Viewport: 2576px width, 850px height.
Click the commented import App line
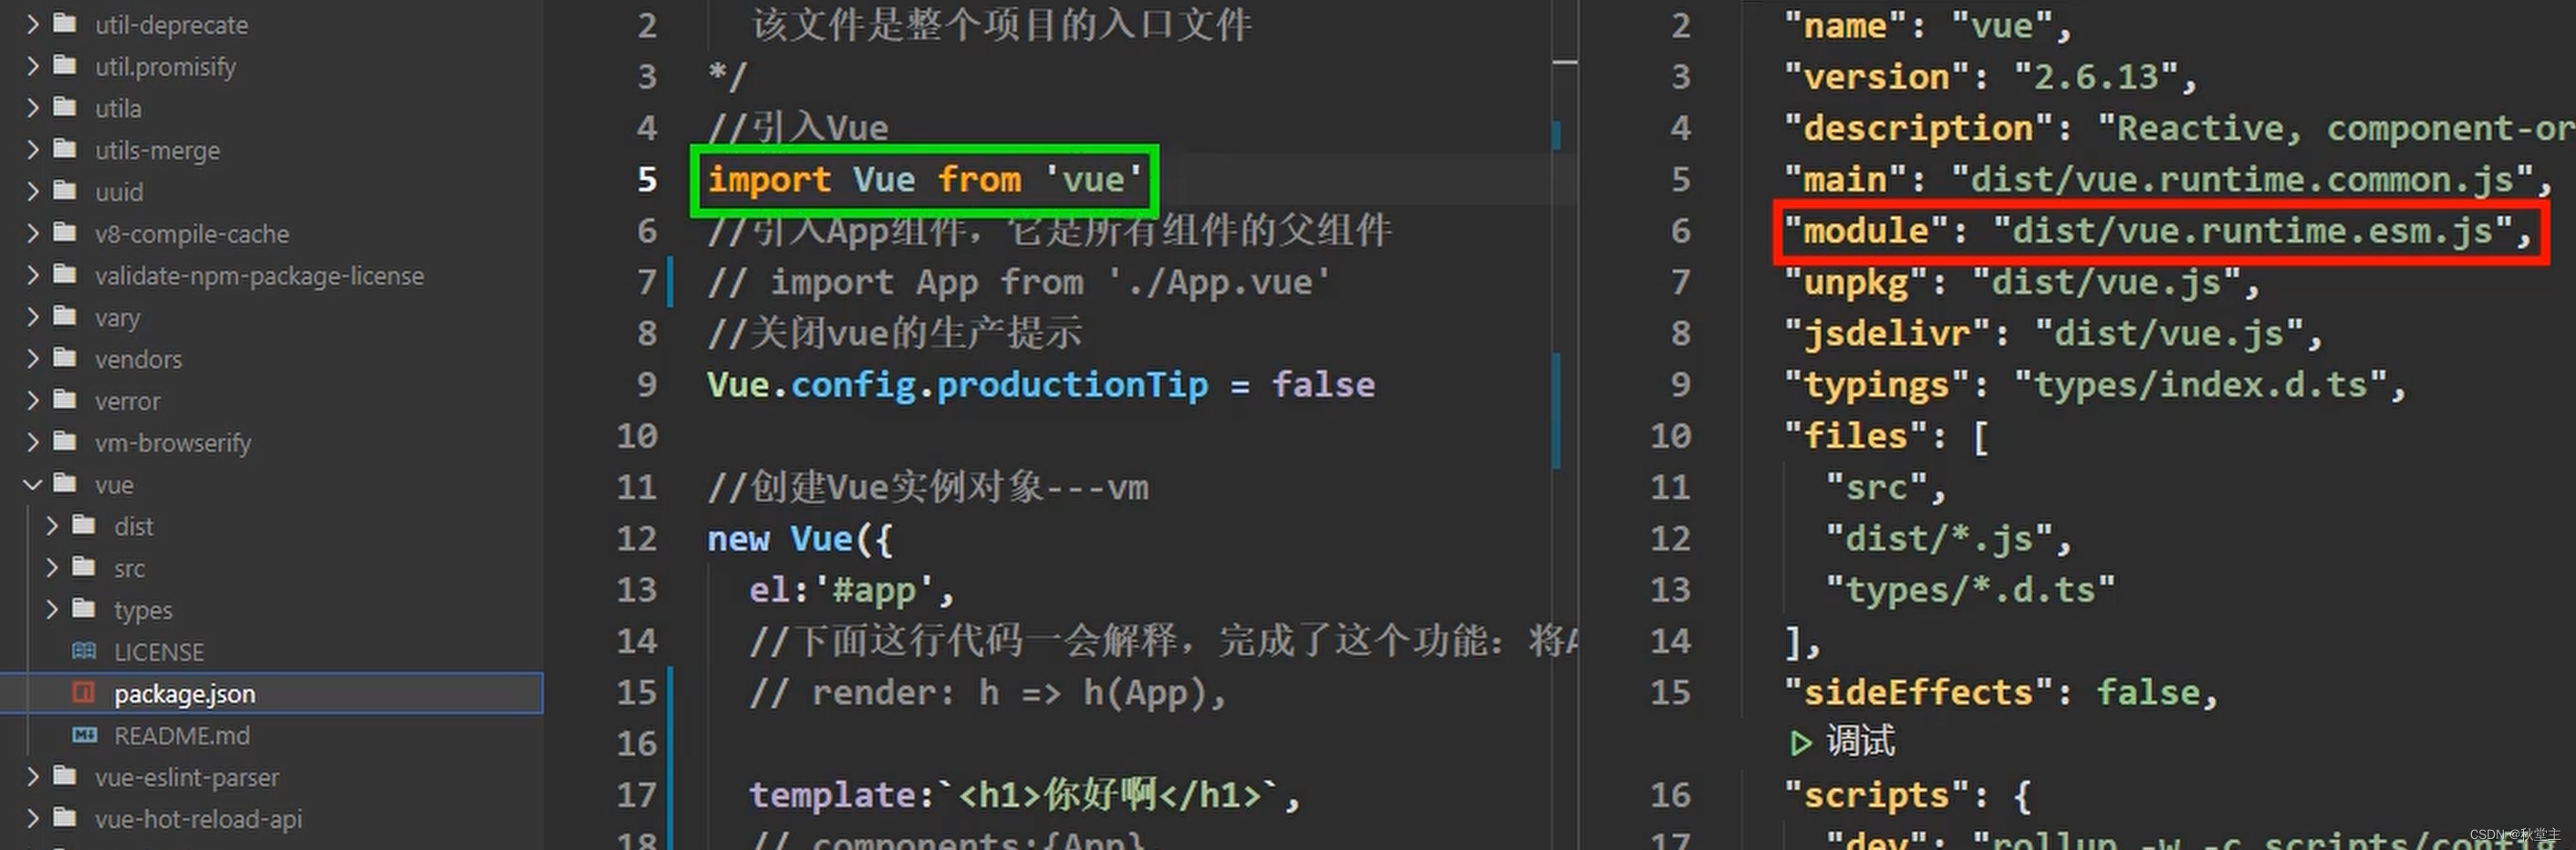click(1019, 283)
